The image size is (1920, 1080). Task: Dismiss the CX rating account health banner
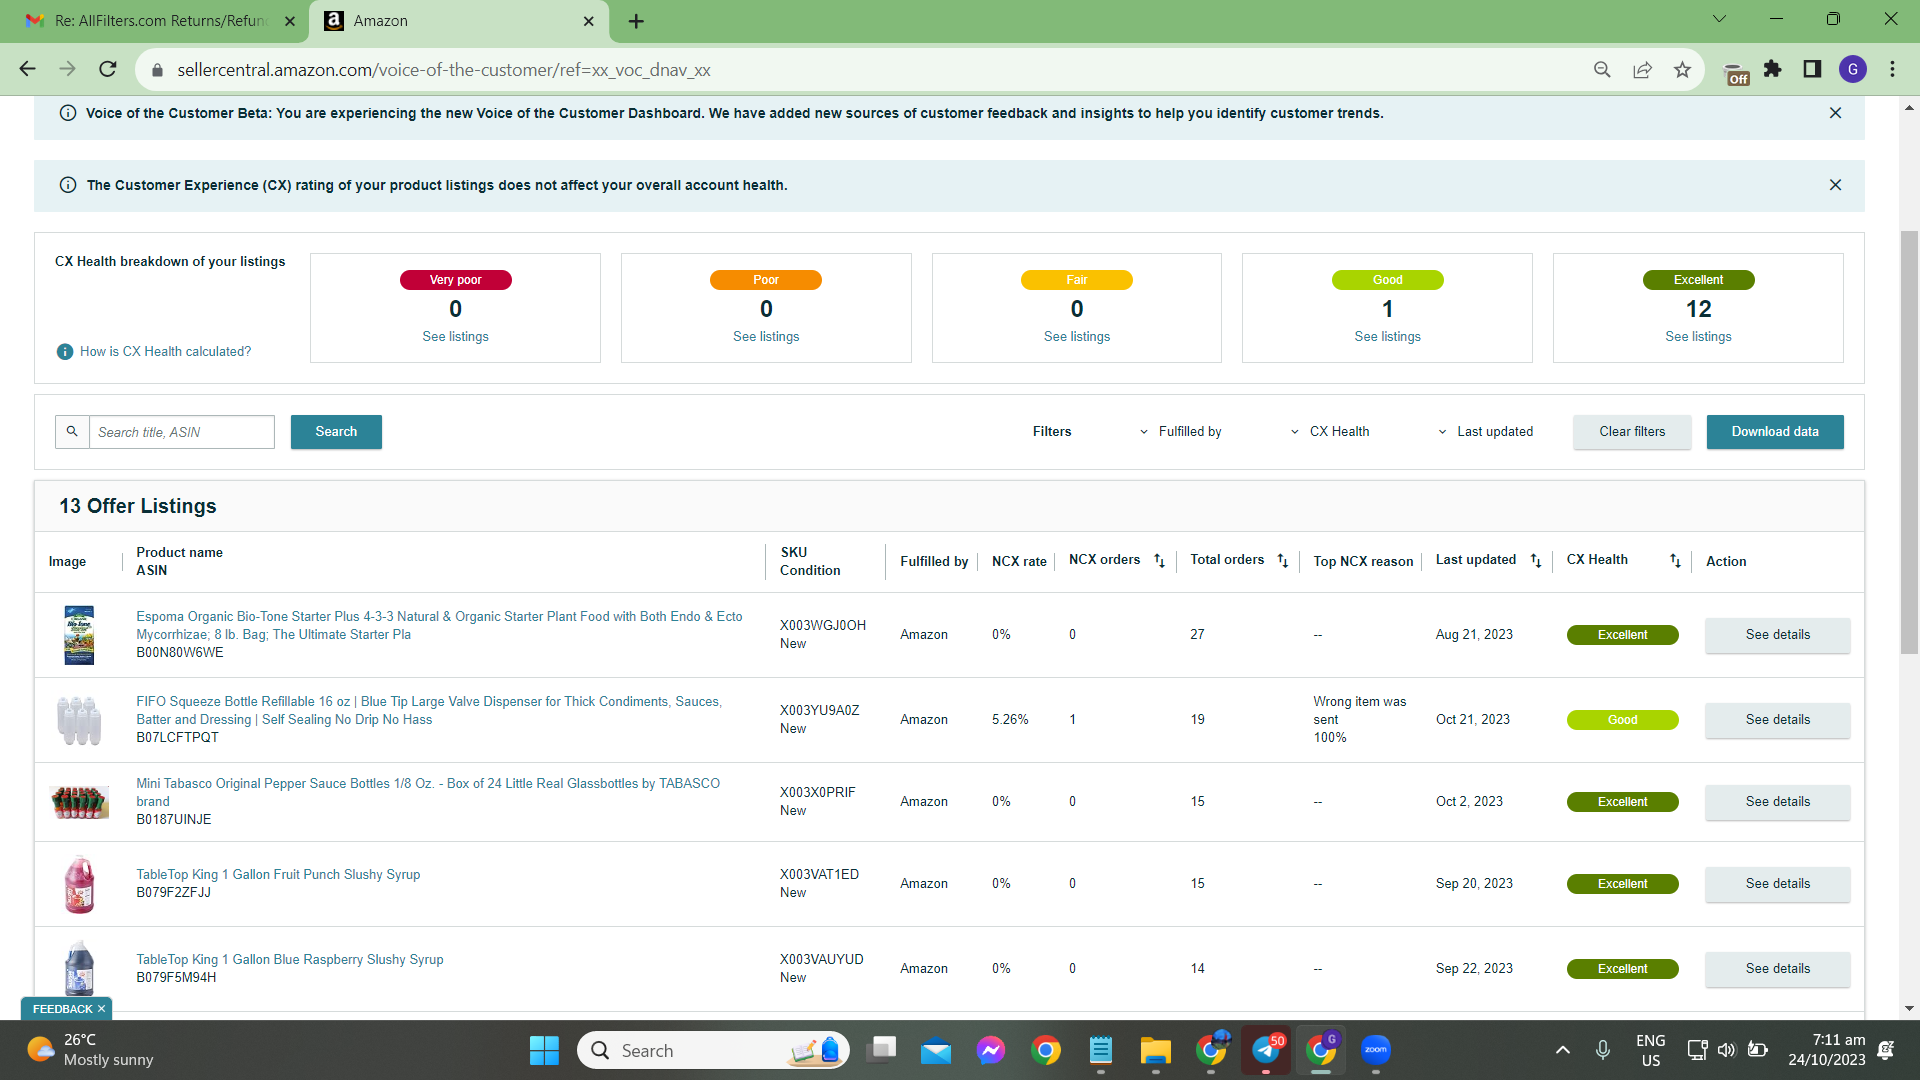[1835, 185]
